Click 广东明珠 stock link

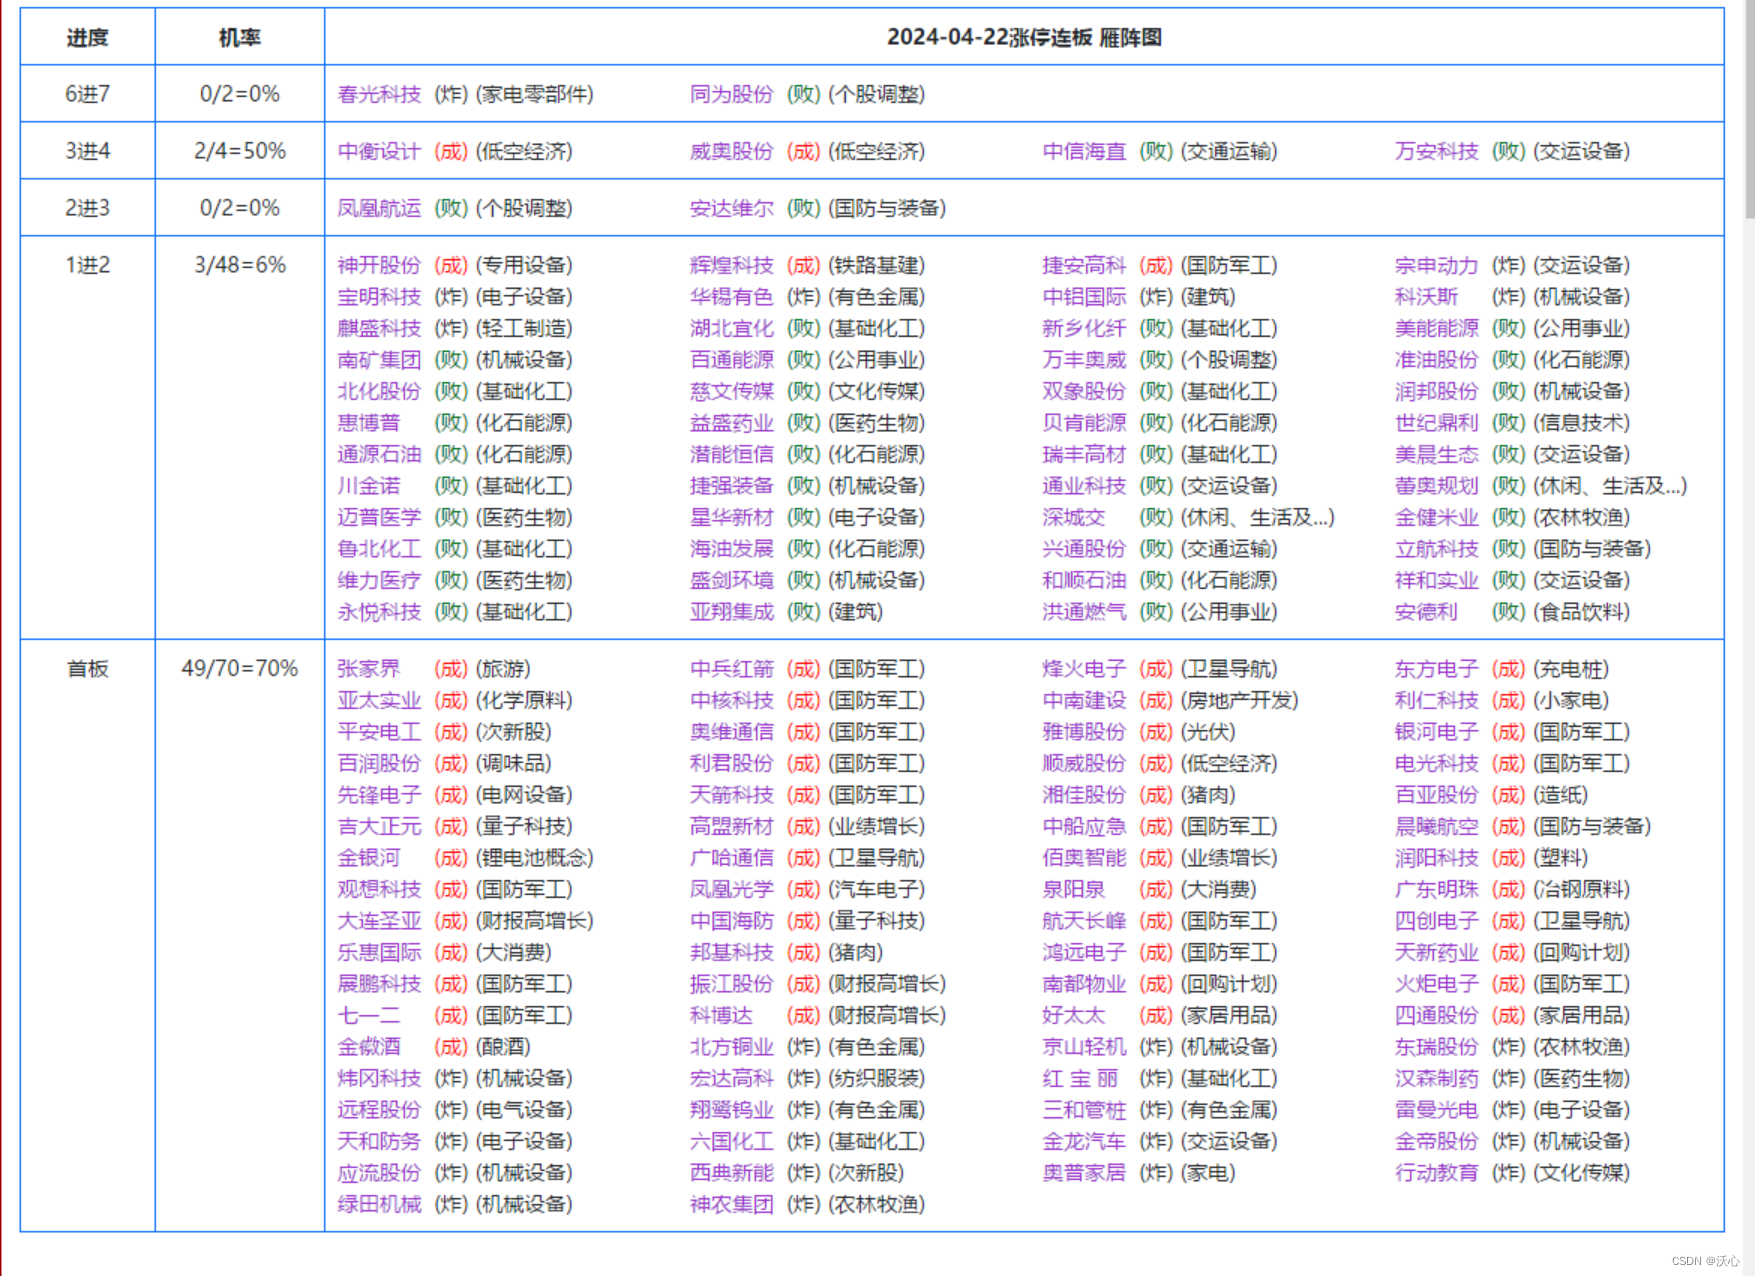[x=1436, y=890]
